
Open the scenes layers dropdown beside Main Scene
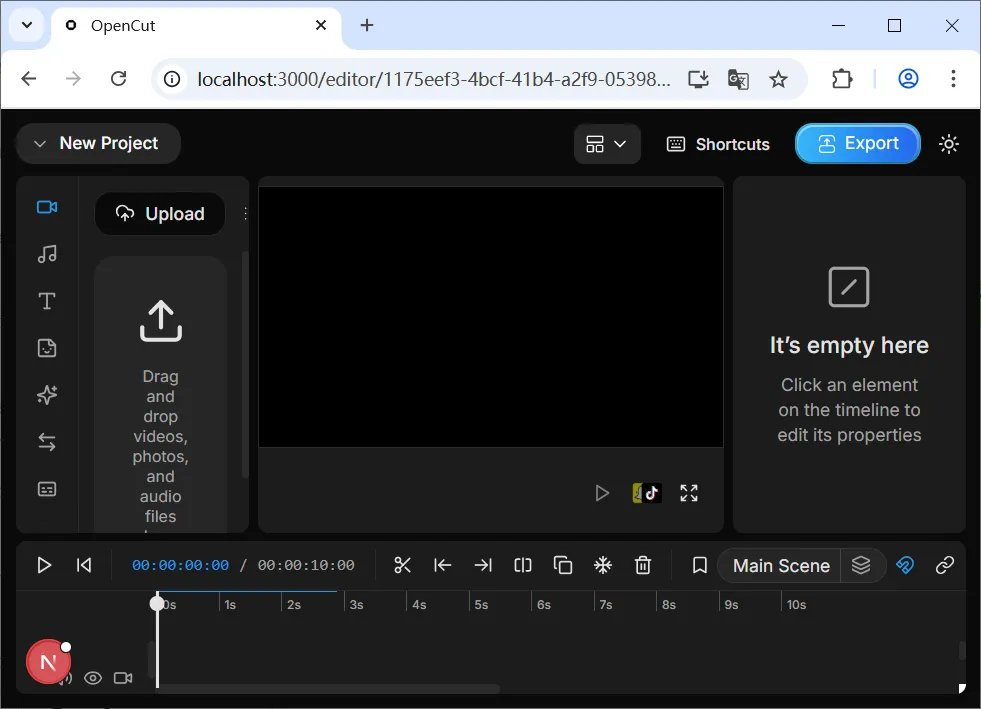pos(862,565)
